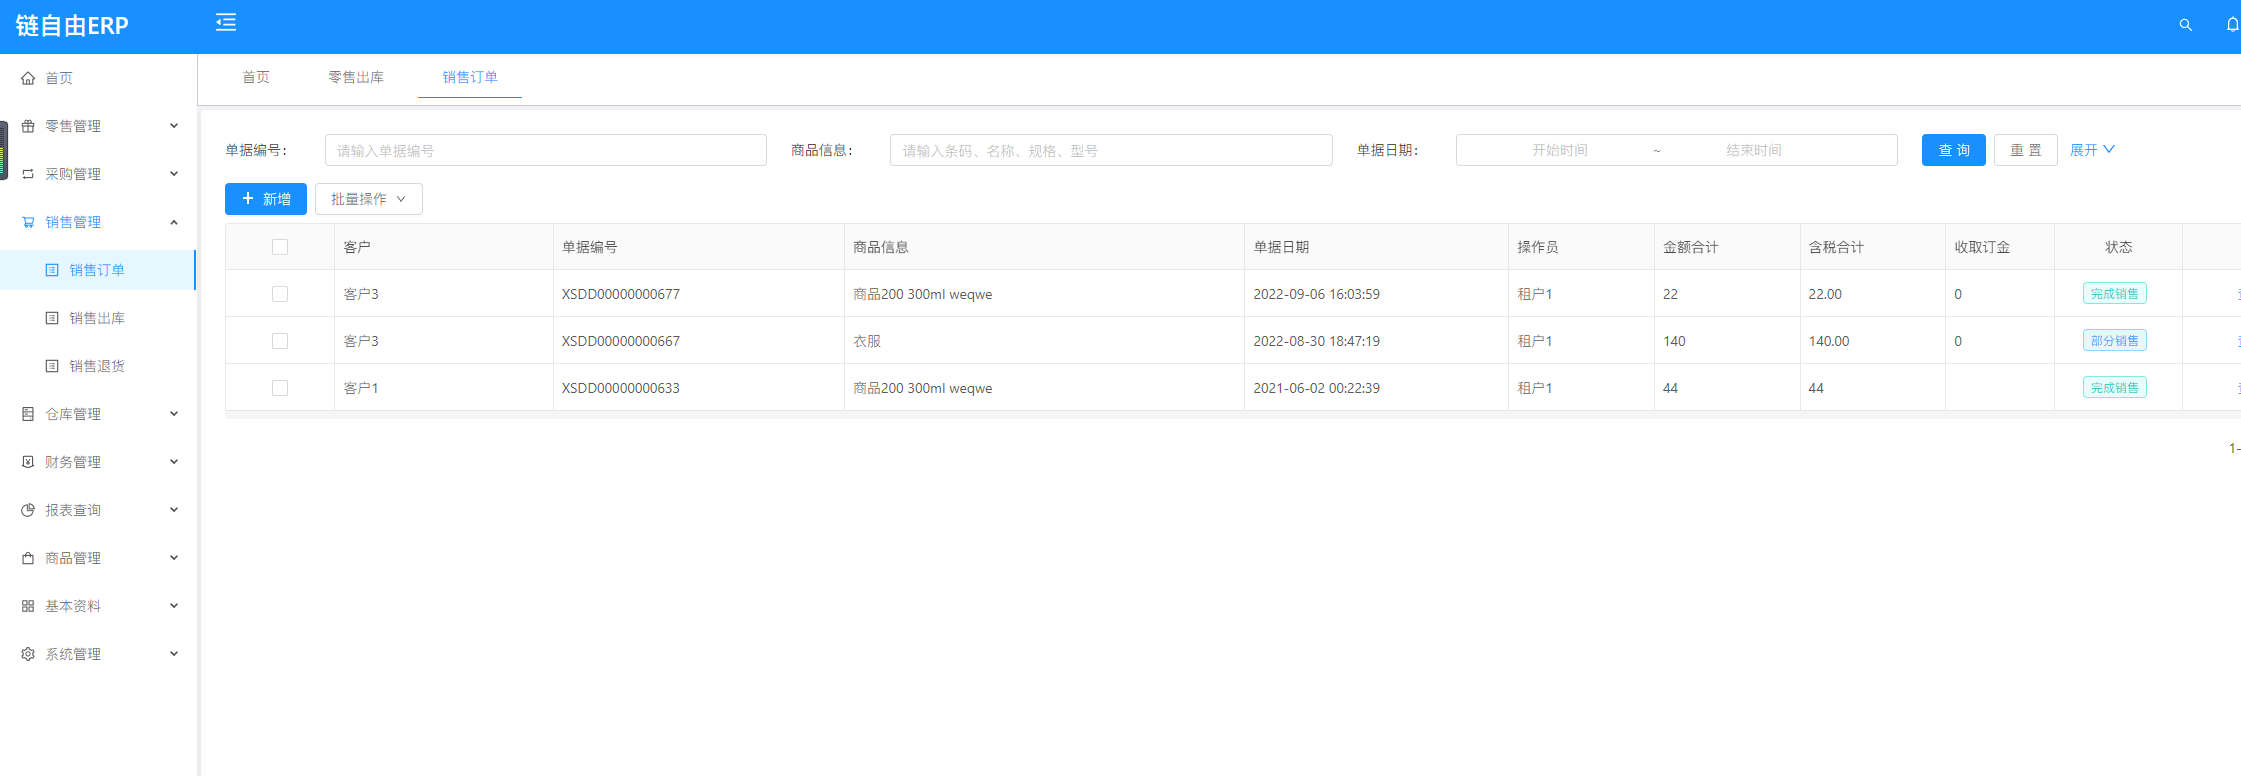The height and width of the screenshot is (776, 2241).
Task: Toggle the sidebar collapse icon
Action: pyautogui.click(x=226, y=22)
